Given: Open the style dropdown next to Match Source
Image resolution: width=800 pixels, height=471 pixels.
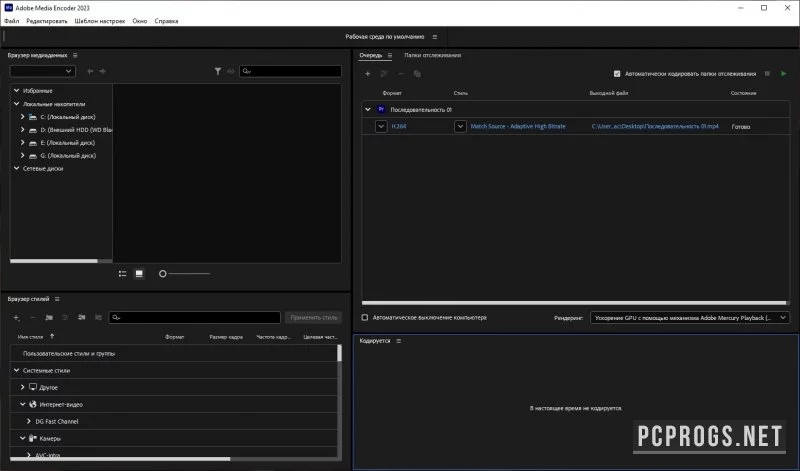Looking at the screenshot, I should (x=460, y=126).
